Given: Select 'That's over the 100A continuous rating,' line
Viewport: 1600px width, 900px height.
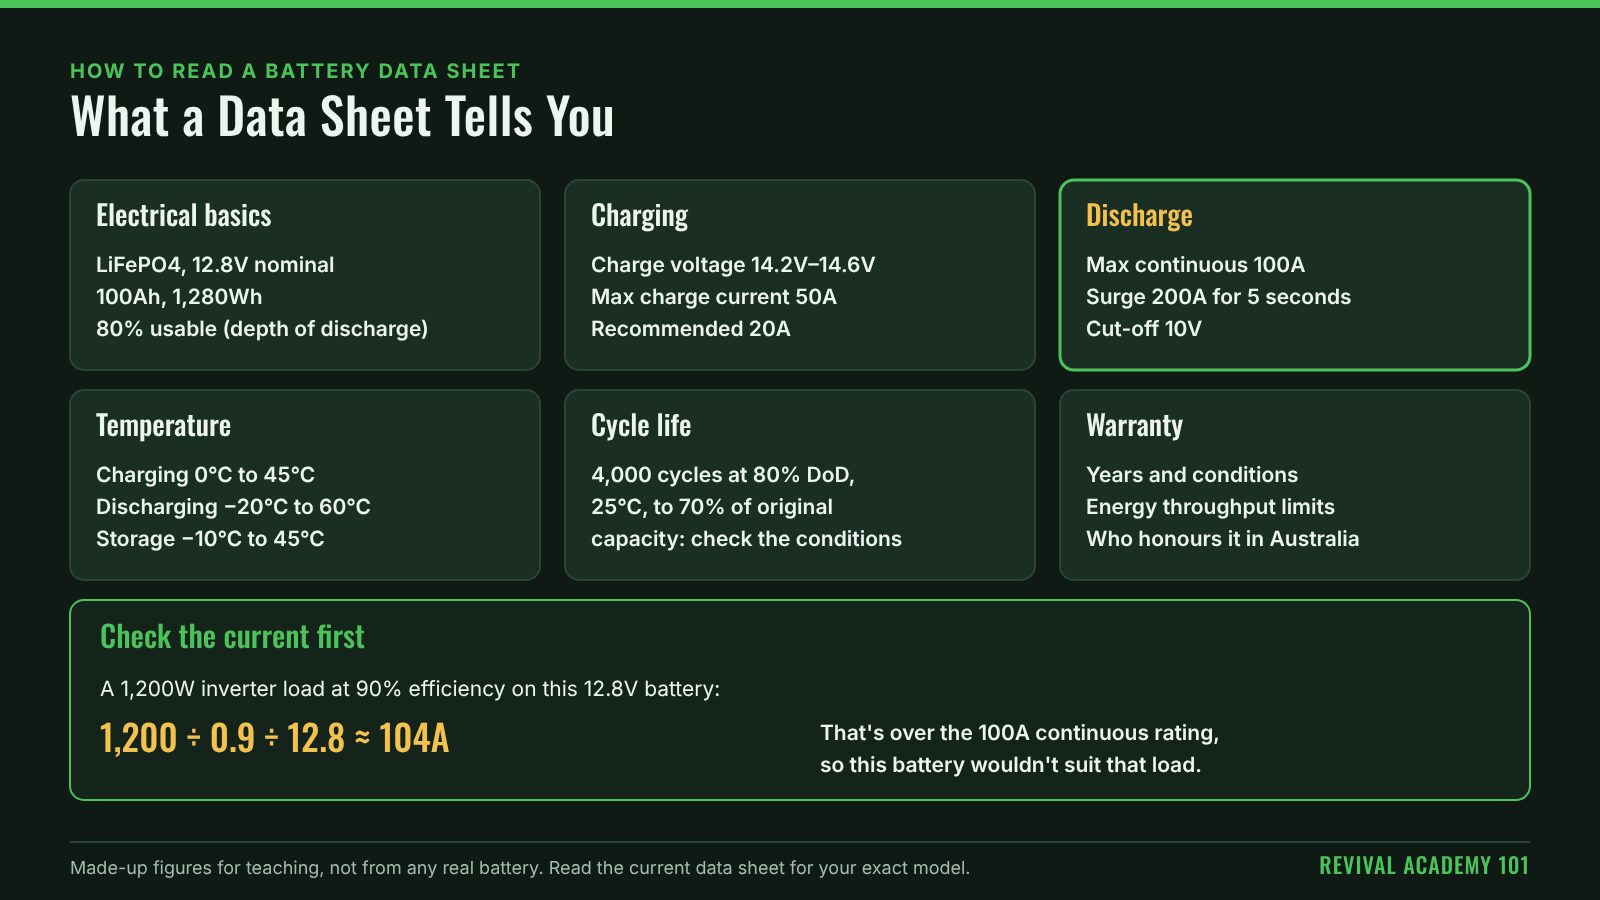Looking at the screenshot, I should coord(1019,733).
